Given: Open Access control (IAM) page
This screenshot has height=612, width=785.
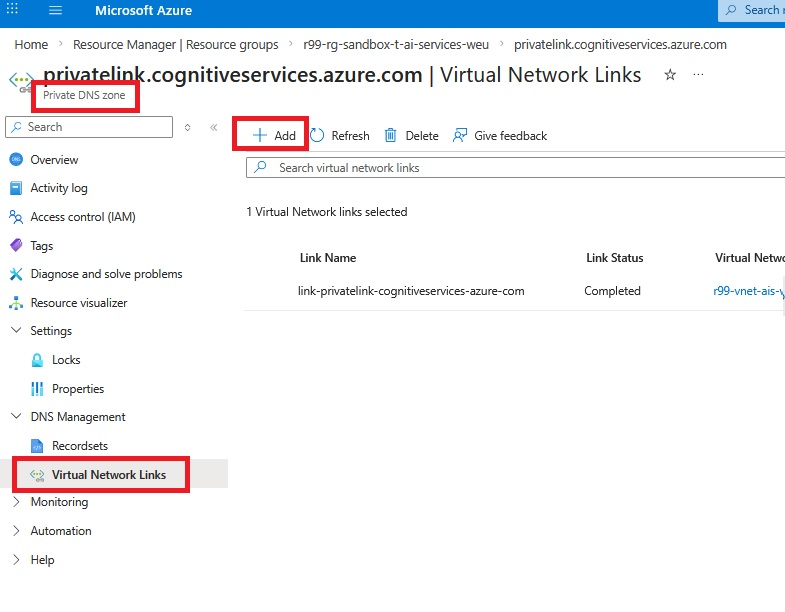Looking at the screenshot, I should (82, 217).
